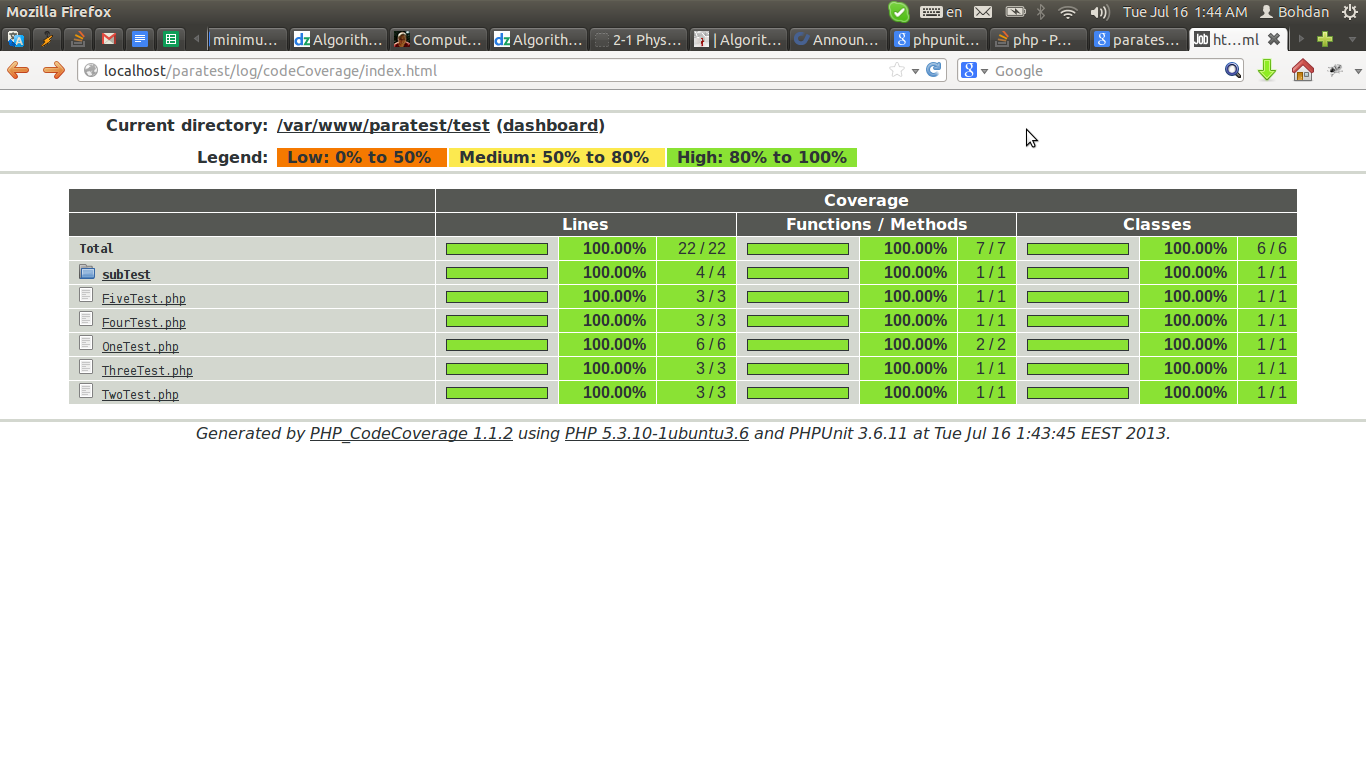This screenshot has width=1366, height=768.
Task: Open the PHP 5.3.10-1ubuntu3.6 link
Action: [x=657, y=433]
